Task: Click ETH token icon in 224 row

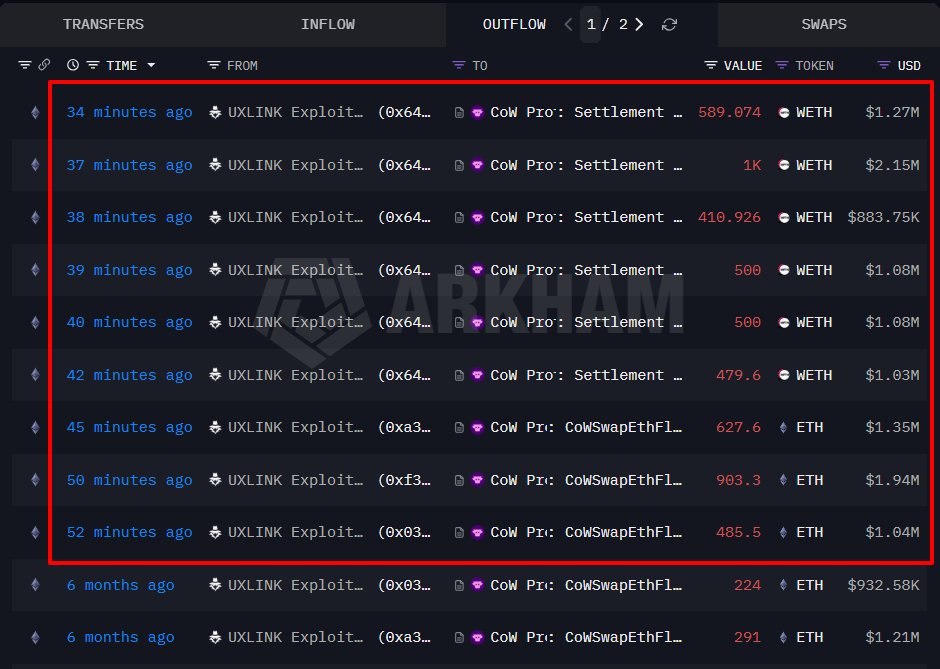Action: [x=784, y=585]
